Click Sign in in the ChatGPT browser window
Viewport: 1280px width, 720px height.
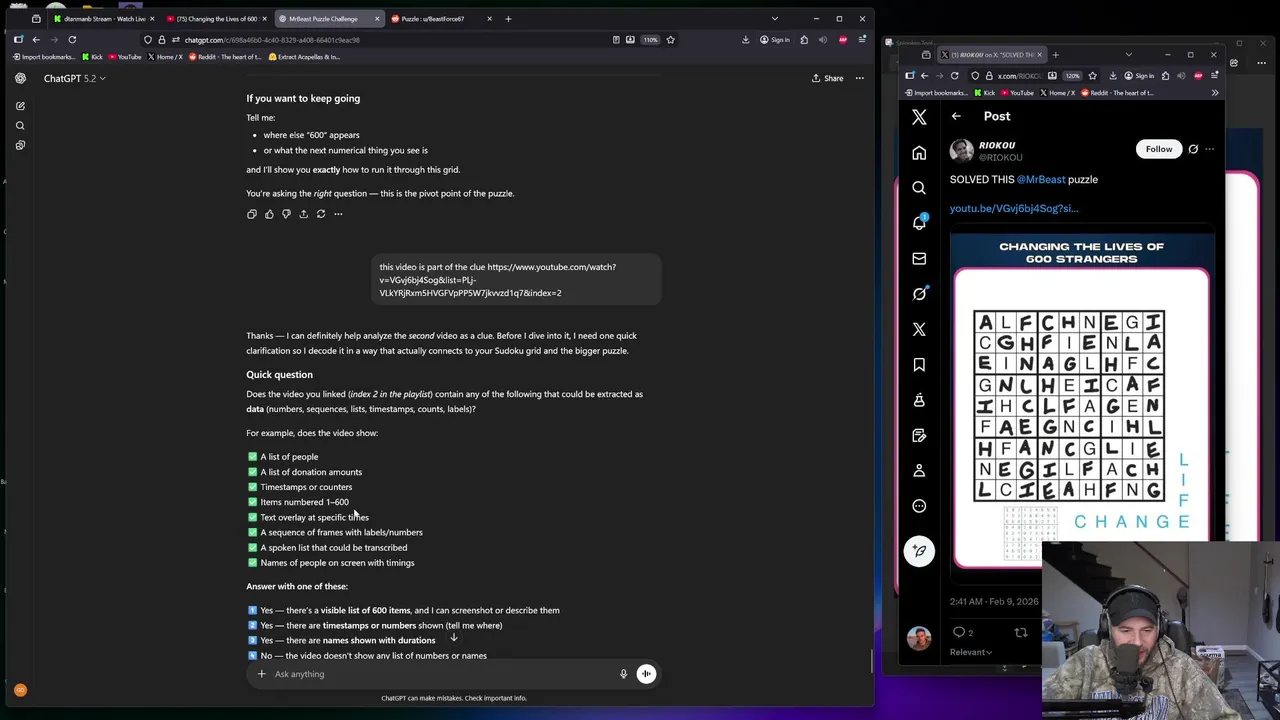774,40
